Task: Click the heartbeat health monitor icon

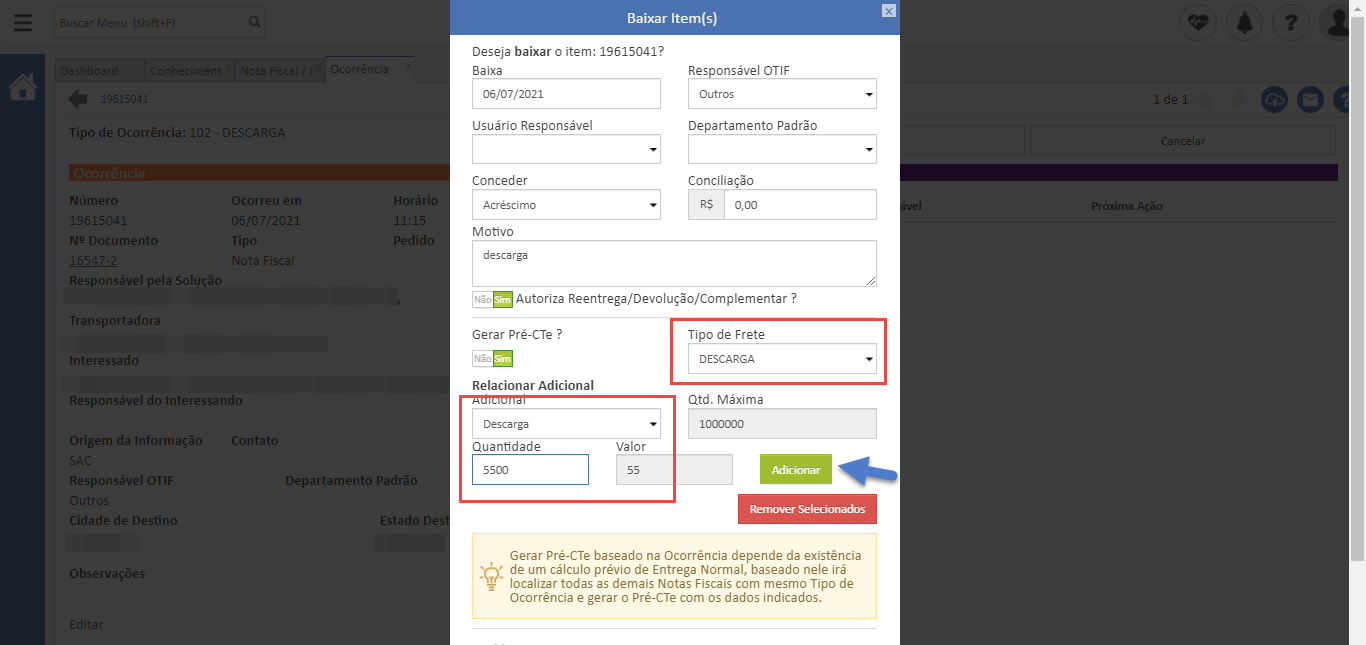Action: tap(1197, 22)
